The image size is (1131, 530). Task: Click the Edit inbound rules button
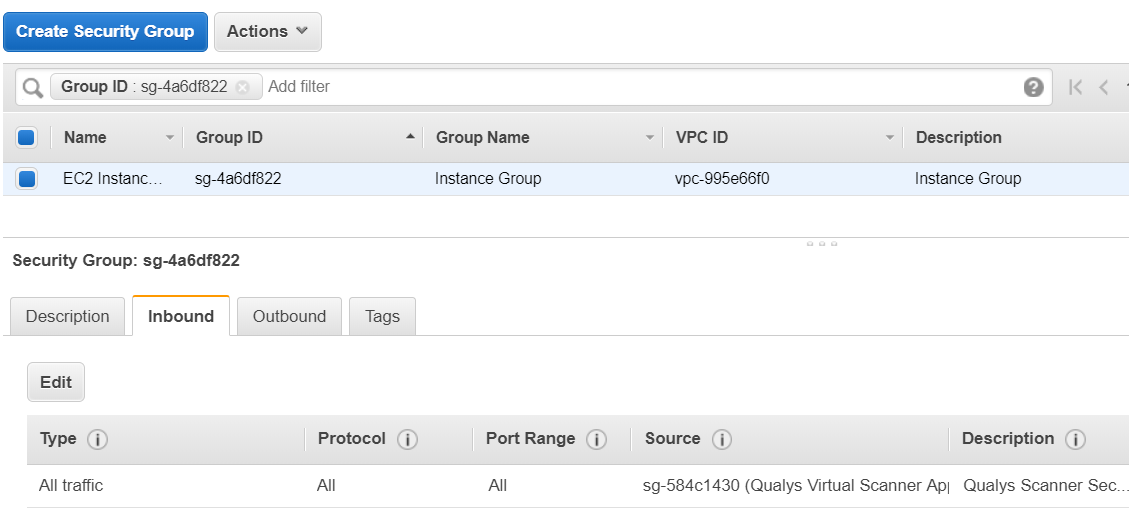[x=56, y=382]
